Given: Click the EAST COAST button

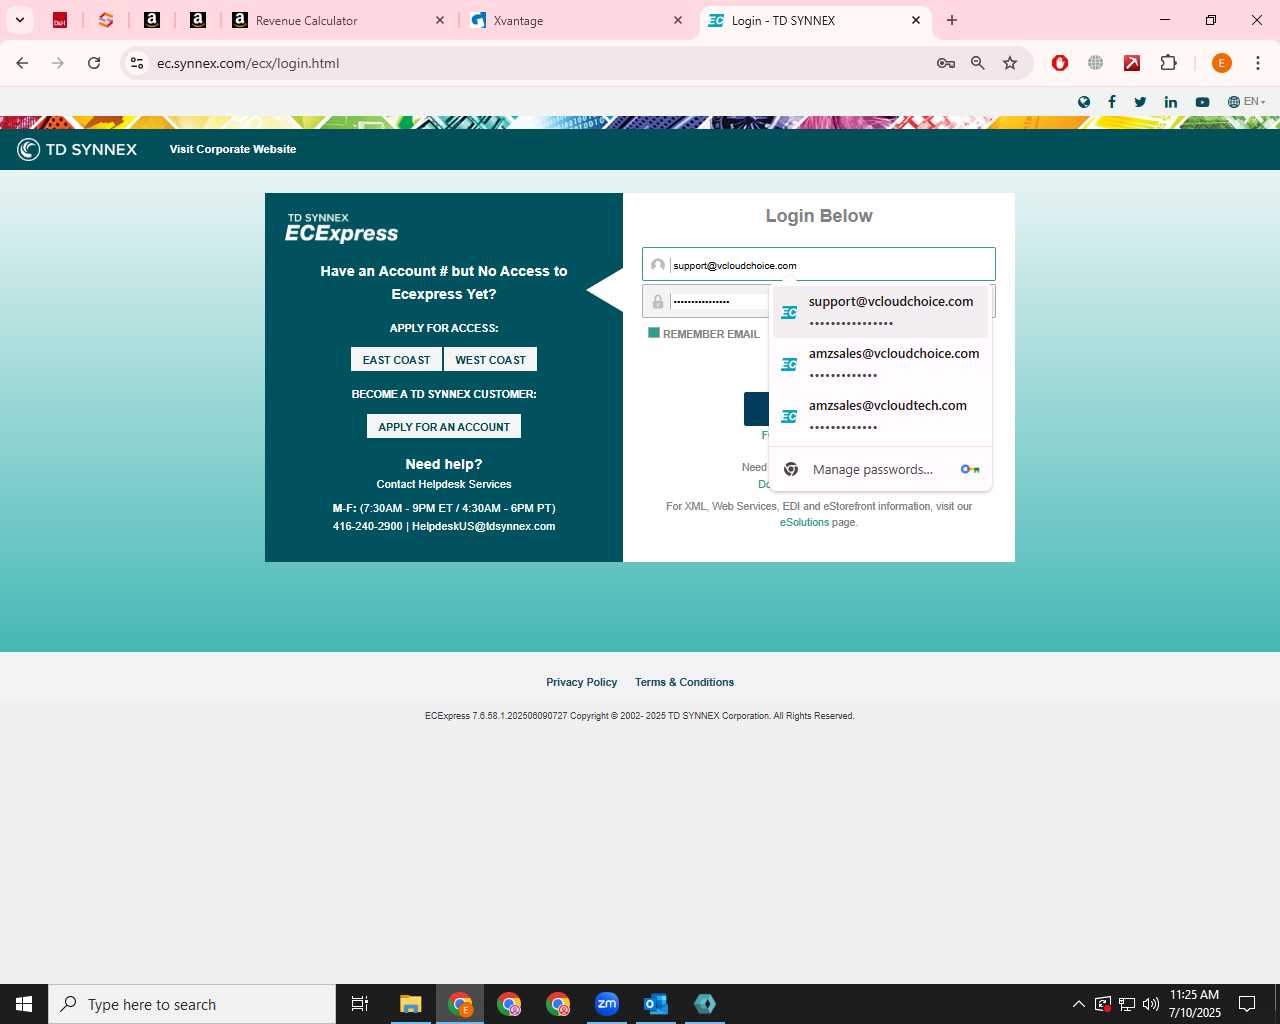Looking at the screenshot, I should click(x=396, y=360).
